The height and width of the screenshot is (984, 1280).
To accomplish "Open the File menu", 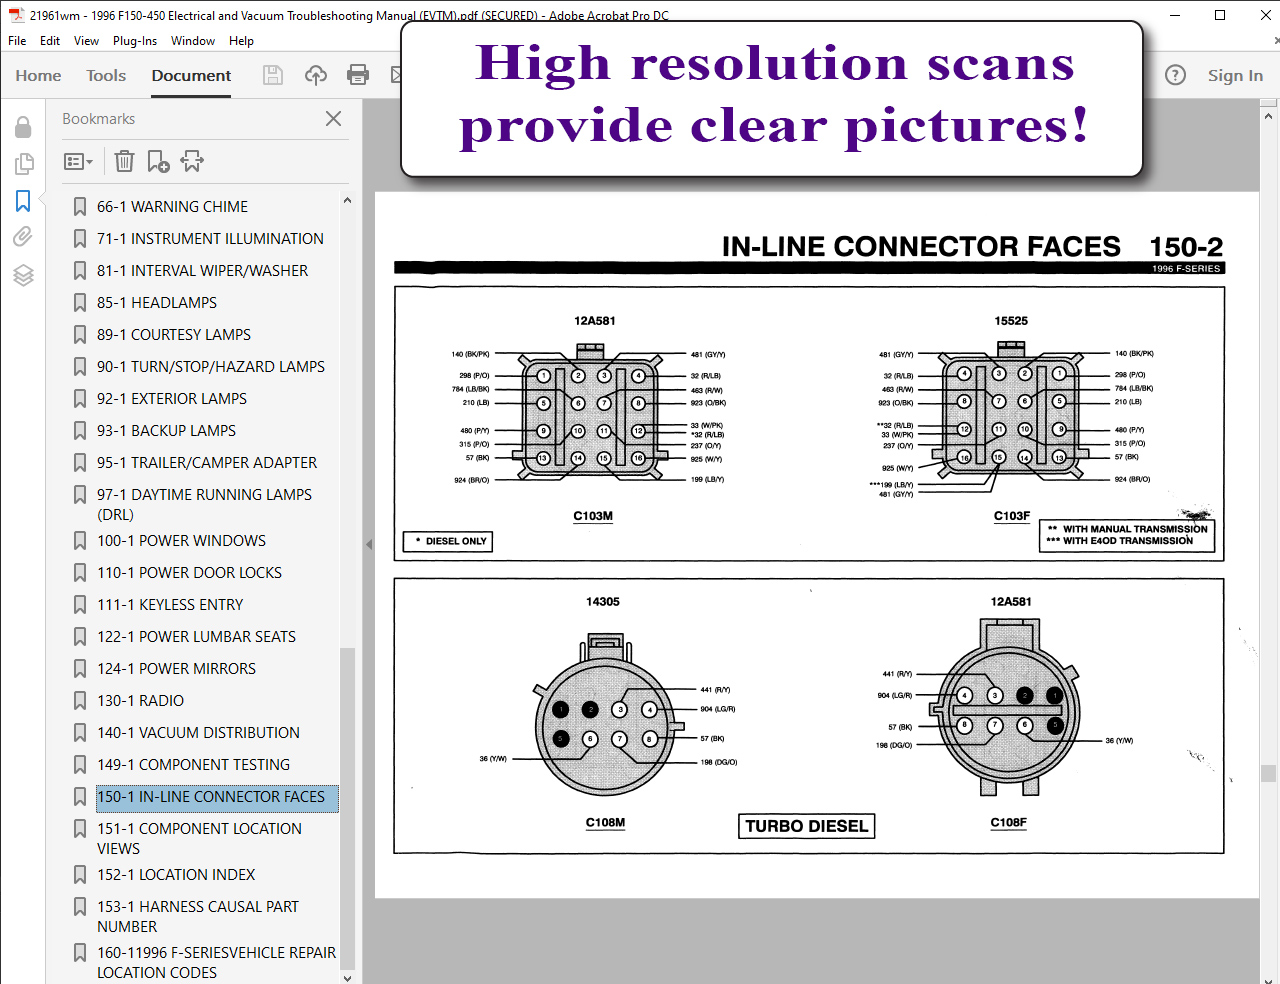I will point(17,41).
